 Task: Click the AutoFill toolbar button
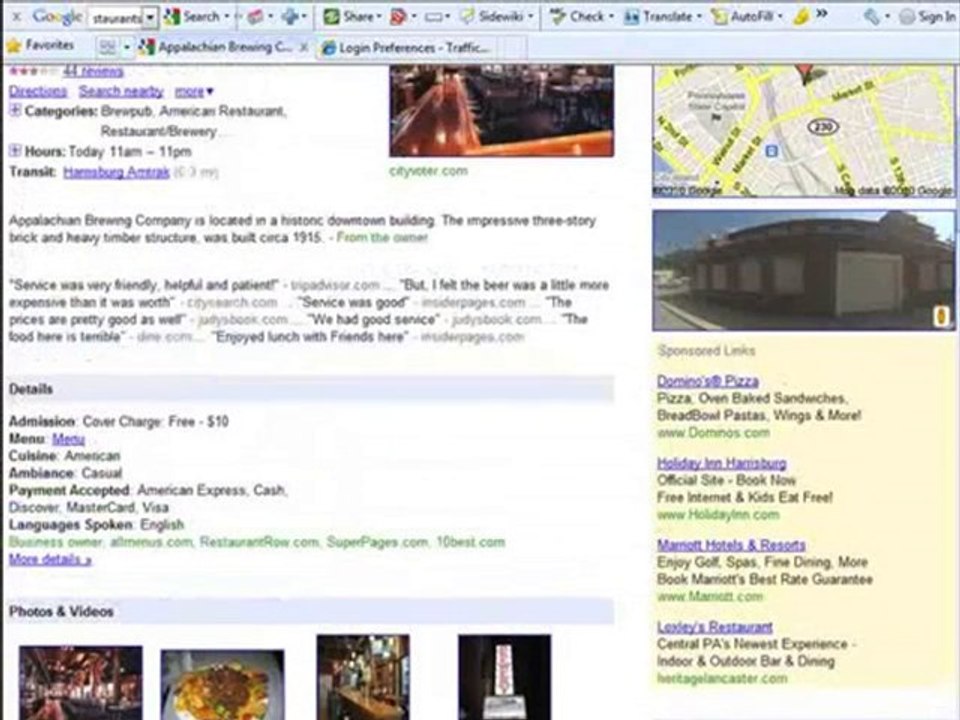[746, 17]
